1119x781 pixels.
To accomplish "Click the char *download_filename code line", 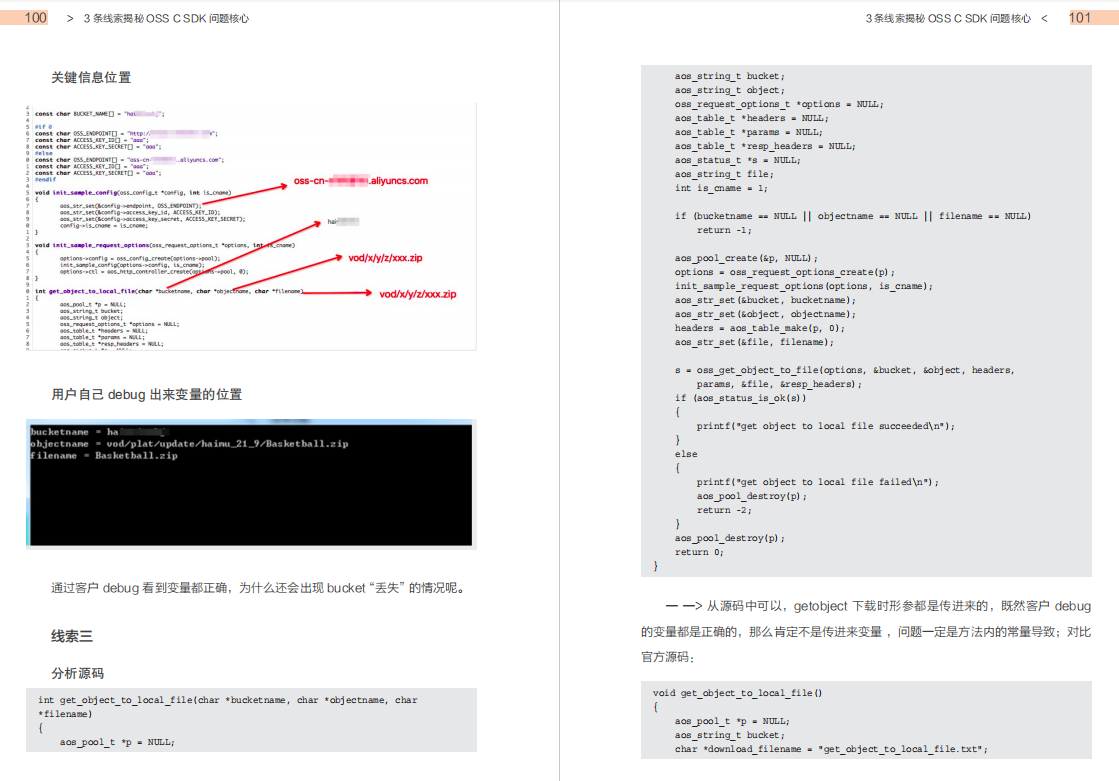I will coord(831,749).
